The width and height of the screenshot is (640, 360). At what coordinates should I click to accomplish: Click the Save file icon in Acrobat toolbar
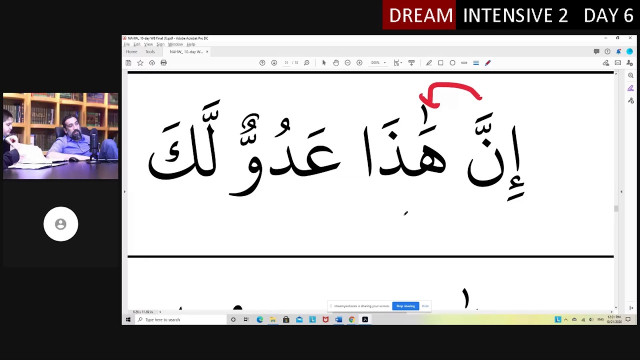[x=129, y=63]
